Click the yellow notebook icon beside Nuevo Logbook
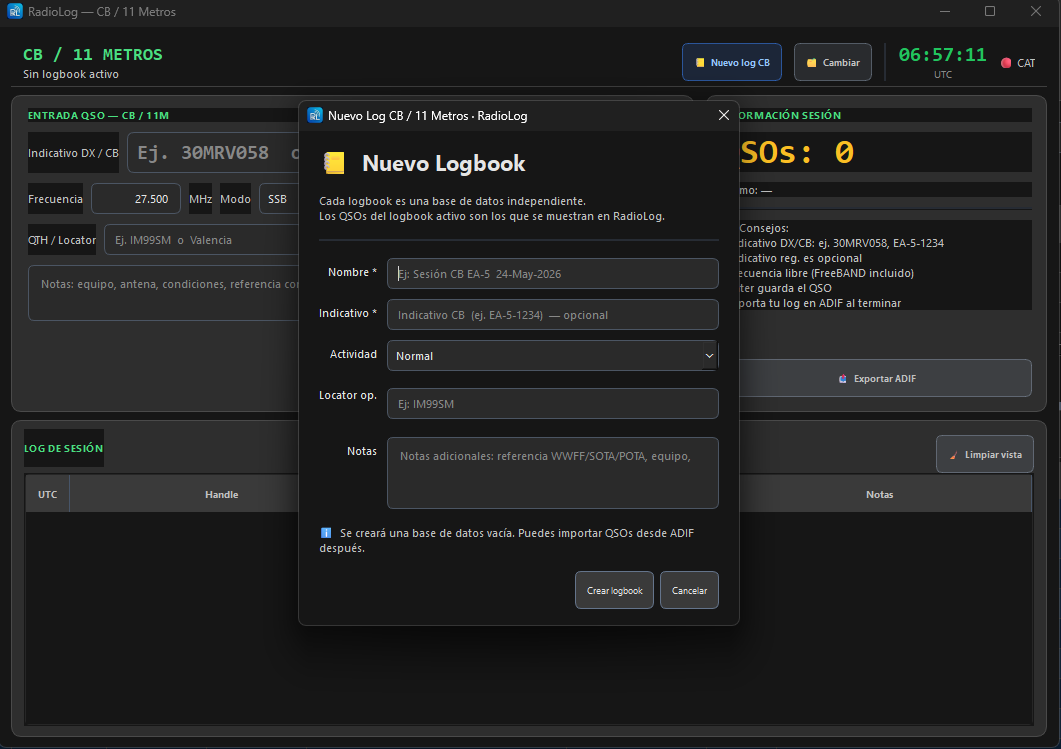1061x749 pixels. click(334, 163)
